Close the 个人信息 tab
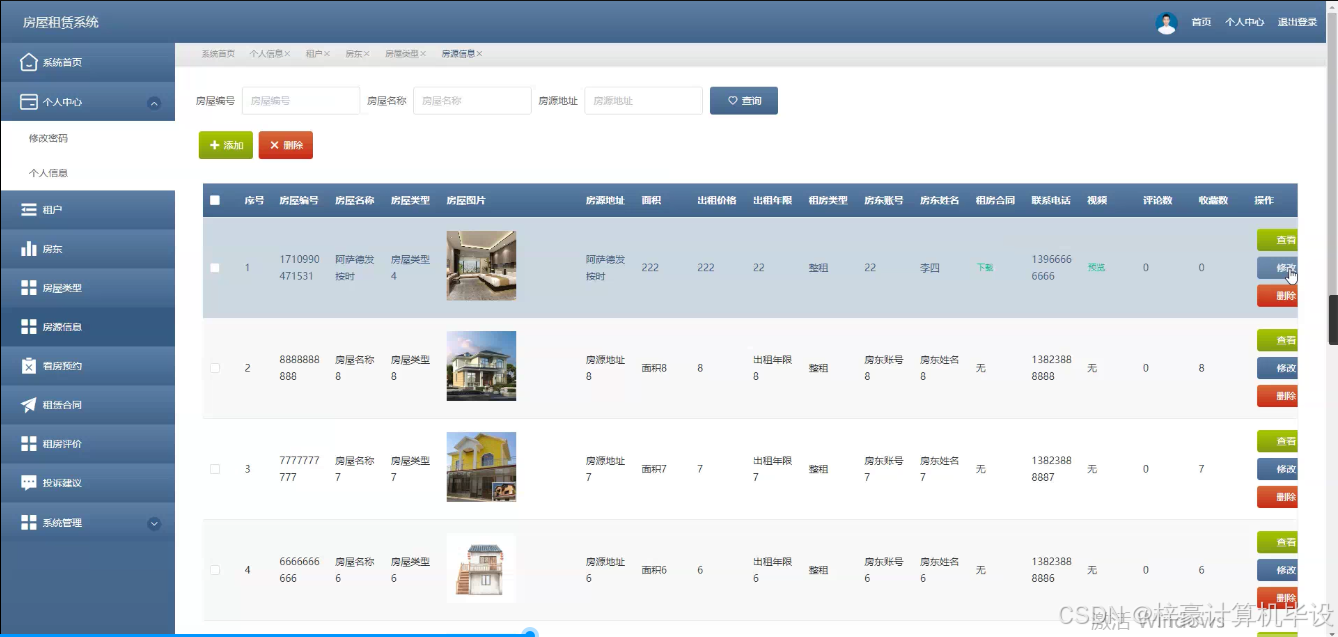 pyautogui.click(x=287, y=54)
